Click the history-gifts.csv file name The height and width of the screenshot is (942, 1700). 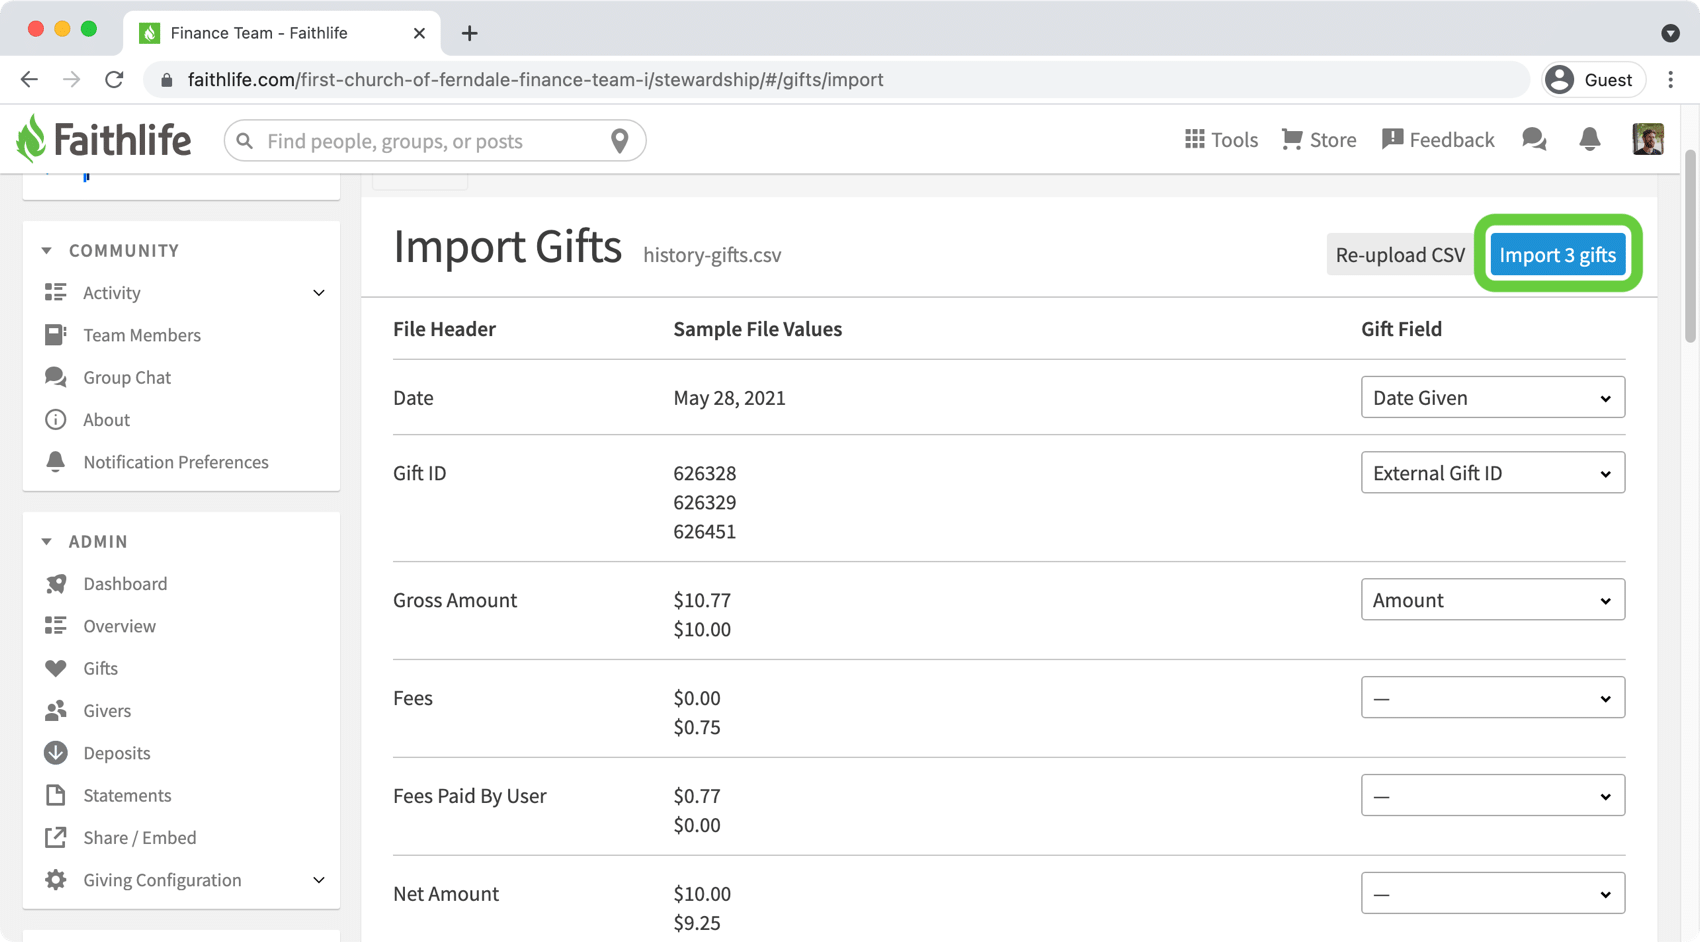coord(712,255)
